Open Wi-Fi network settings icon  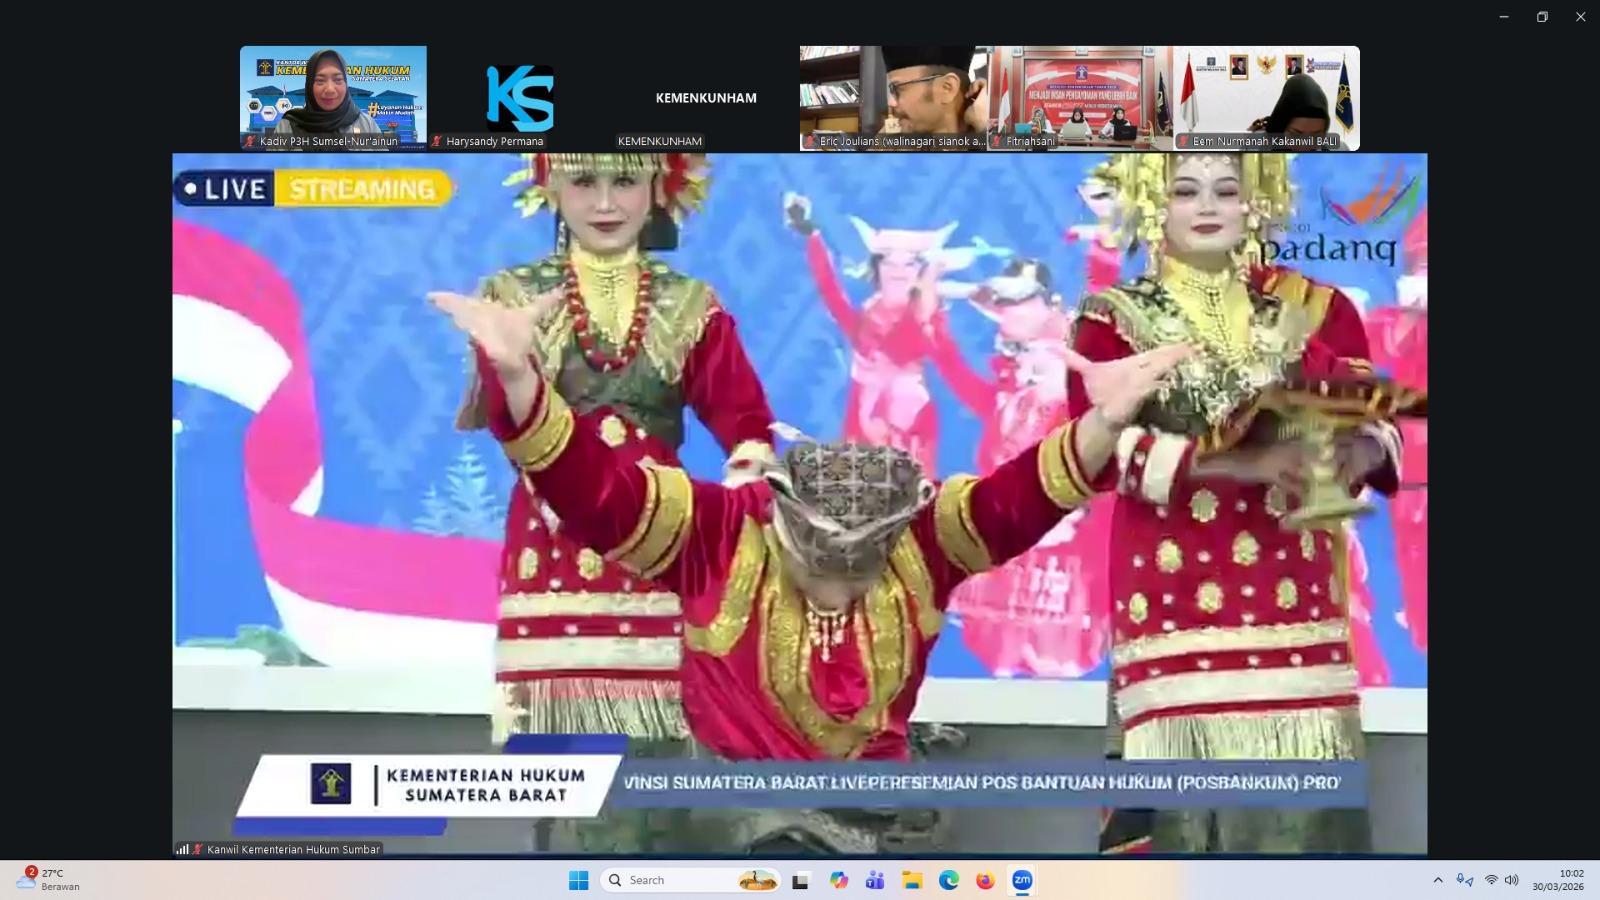(x=1491, y=880)
